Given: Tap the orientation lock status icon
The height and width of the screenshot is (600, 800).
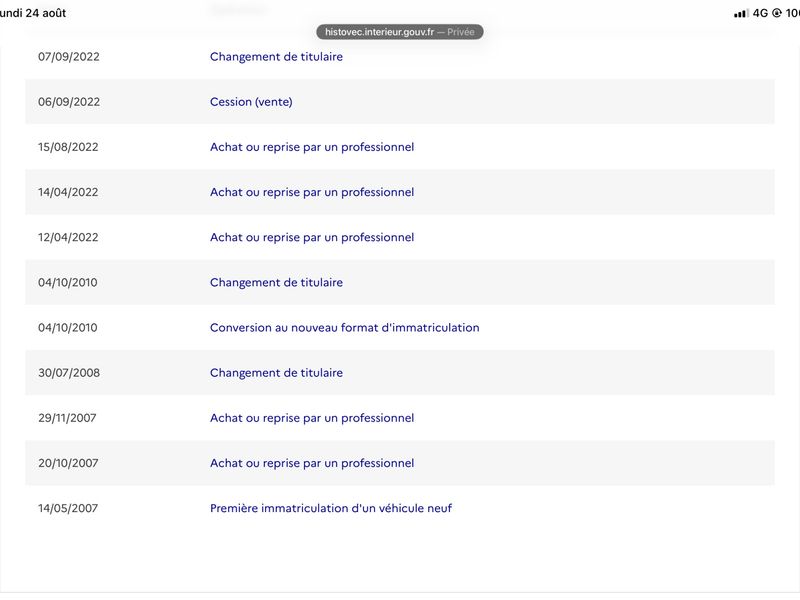Looking at the screenshot, I should (x=777, y=13).
